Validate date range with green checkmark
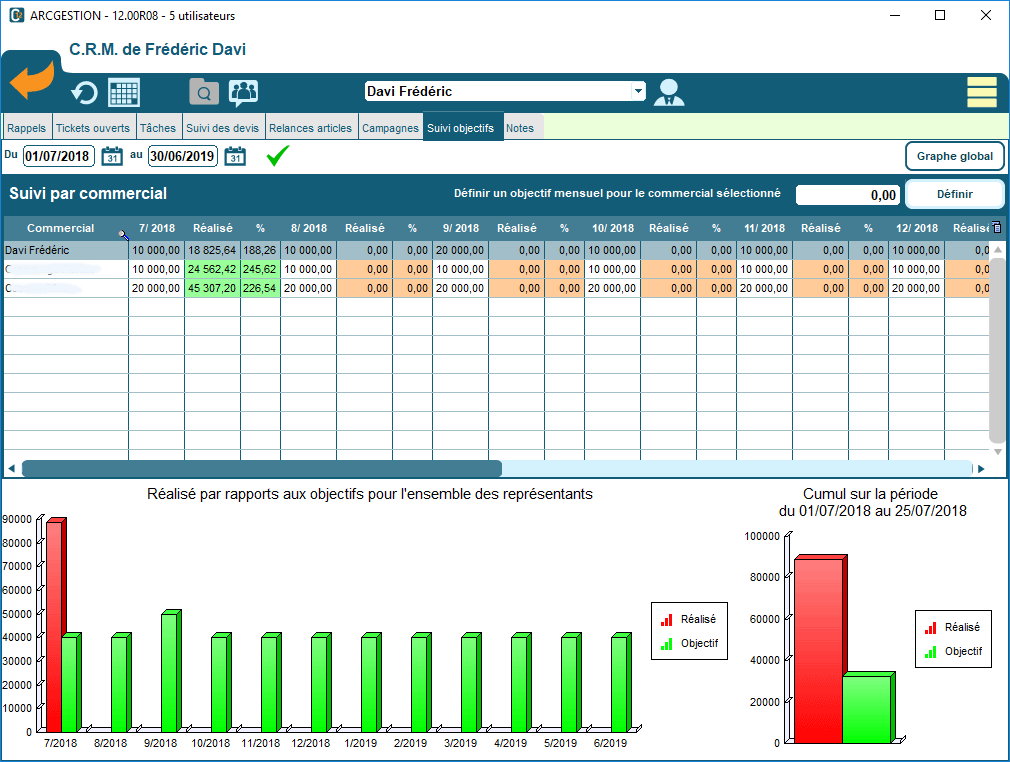 278,156
